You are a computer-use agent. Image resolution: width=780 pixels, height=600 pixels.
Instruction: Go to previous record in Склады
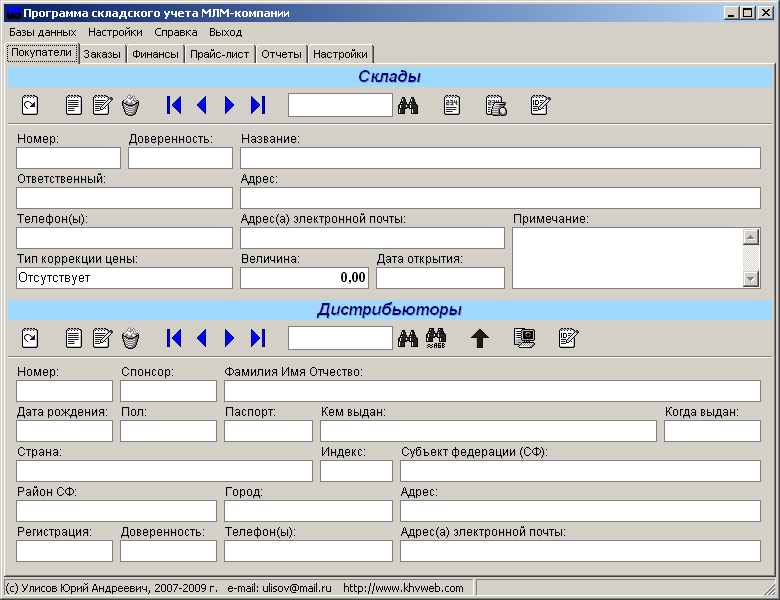coord(201,105)
